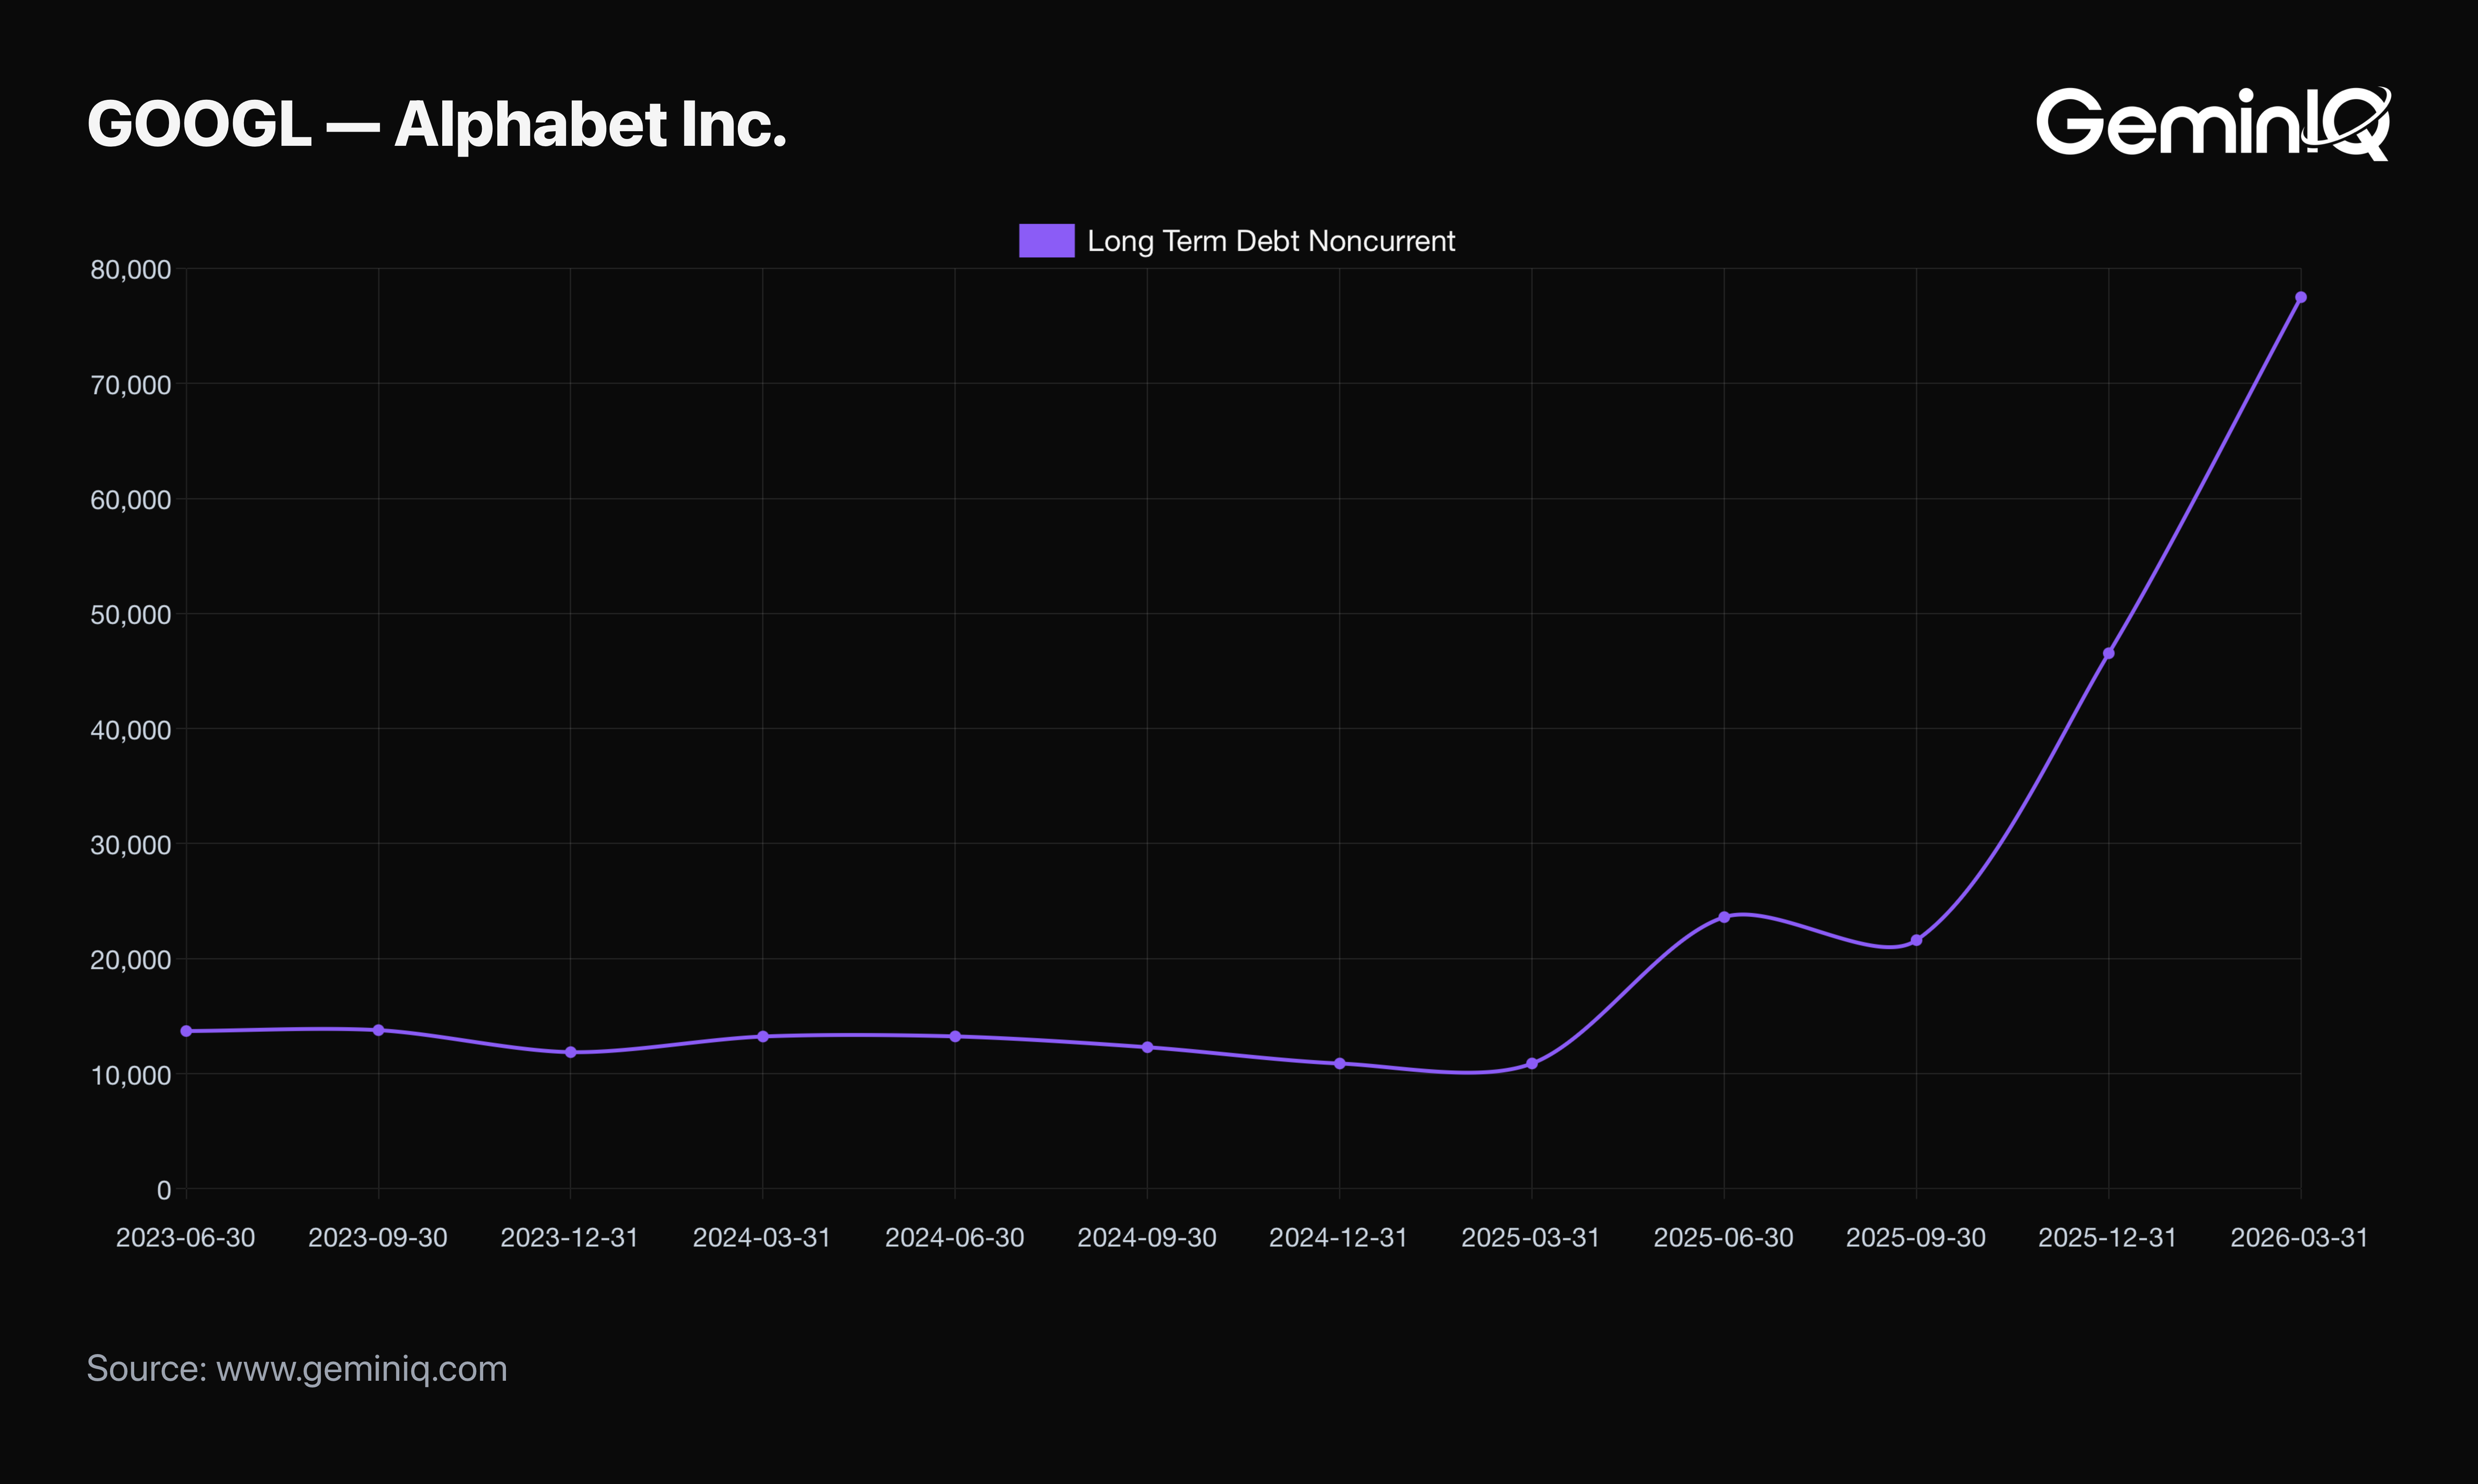This screenshot has width=2478, height=1484.
Task: Select the '2025-03-31' x-axis date label
Action: tap(1531, 1238)
